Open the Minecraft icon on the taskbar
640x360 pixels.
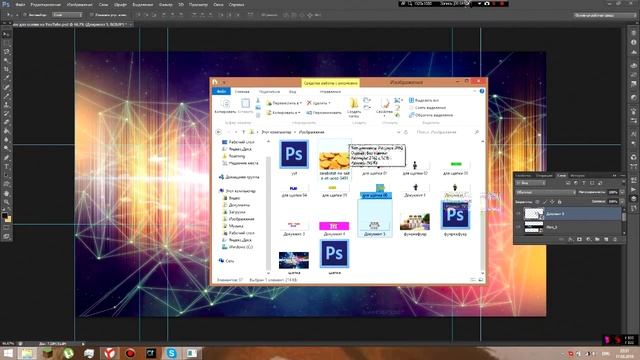pyautogui.click(x=48, y=353)
